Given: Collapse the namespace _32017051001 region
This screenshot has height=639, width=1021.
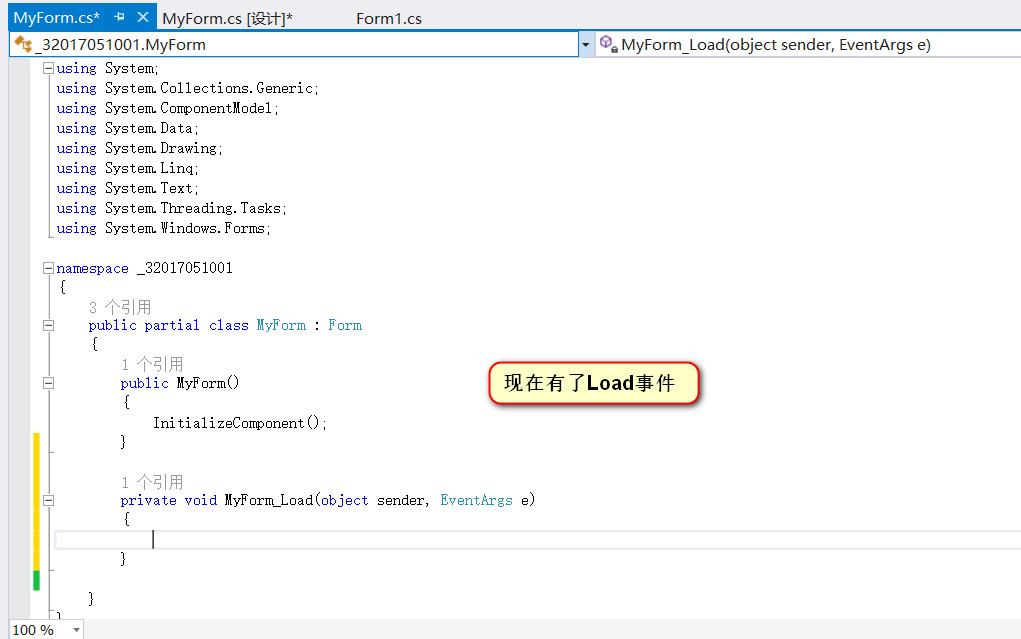Looking at the screenshot, I should (x=46, y=268).
